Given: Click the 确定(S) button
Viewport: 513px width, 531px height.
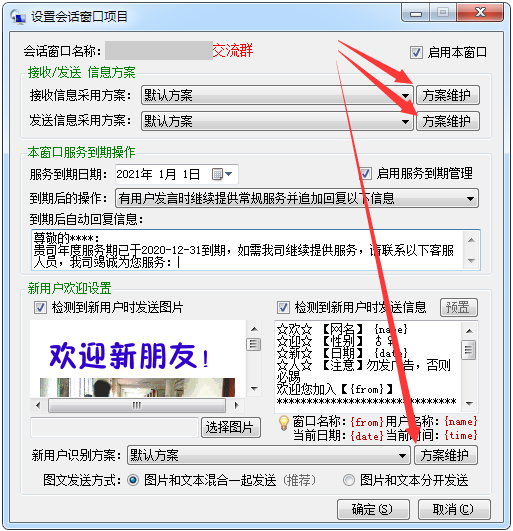Looking at the screenshot, I should coord(373,509).
